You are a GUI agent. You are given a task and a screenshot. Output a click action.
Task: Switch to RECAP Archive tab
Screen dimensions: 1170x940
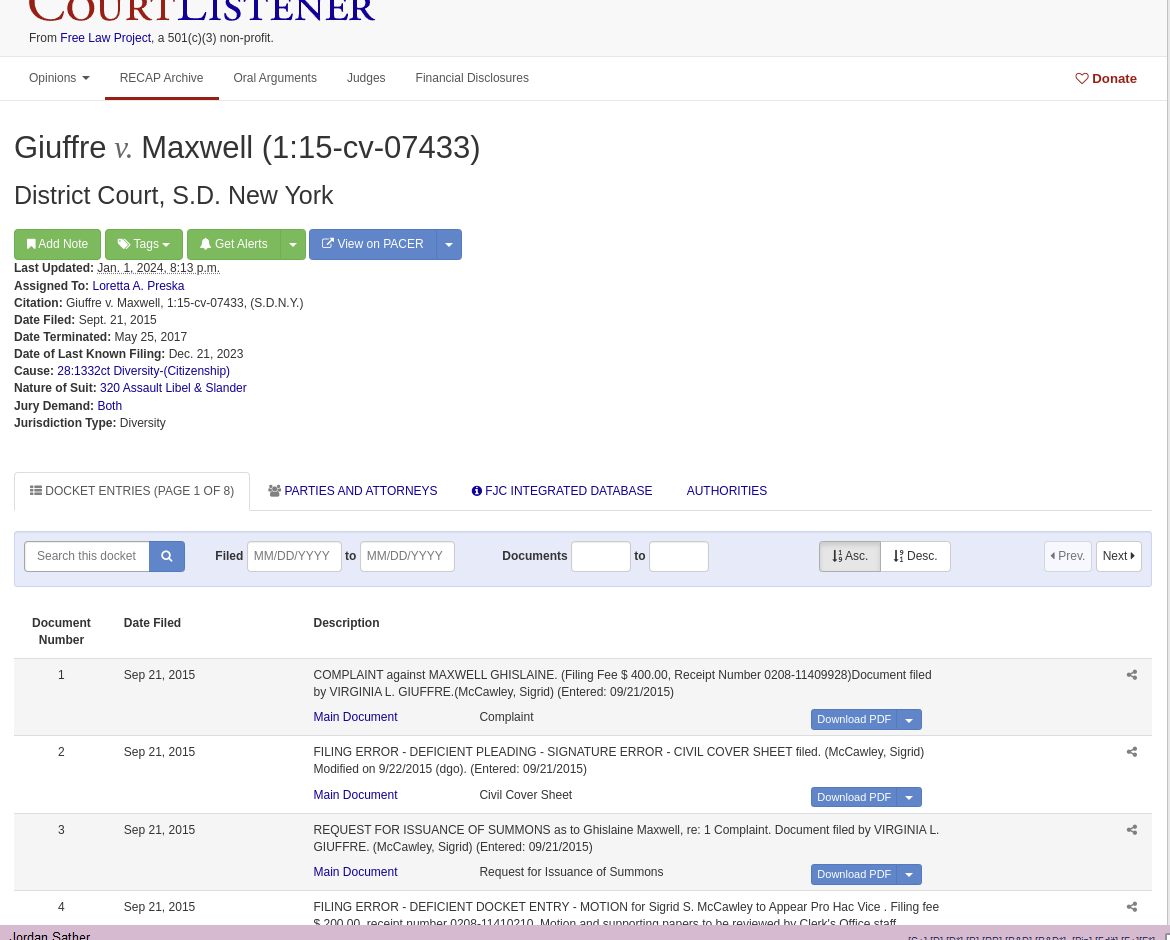[x=161, y=78]
